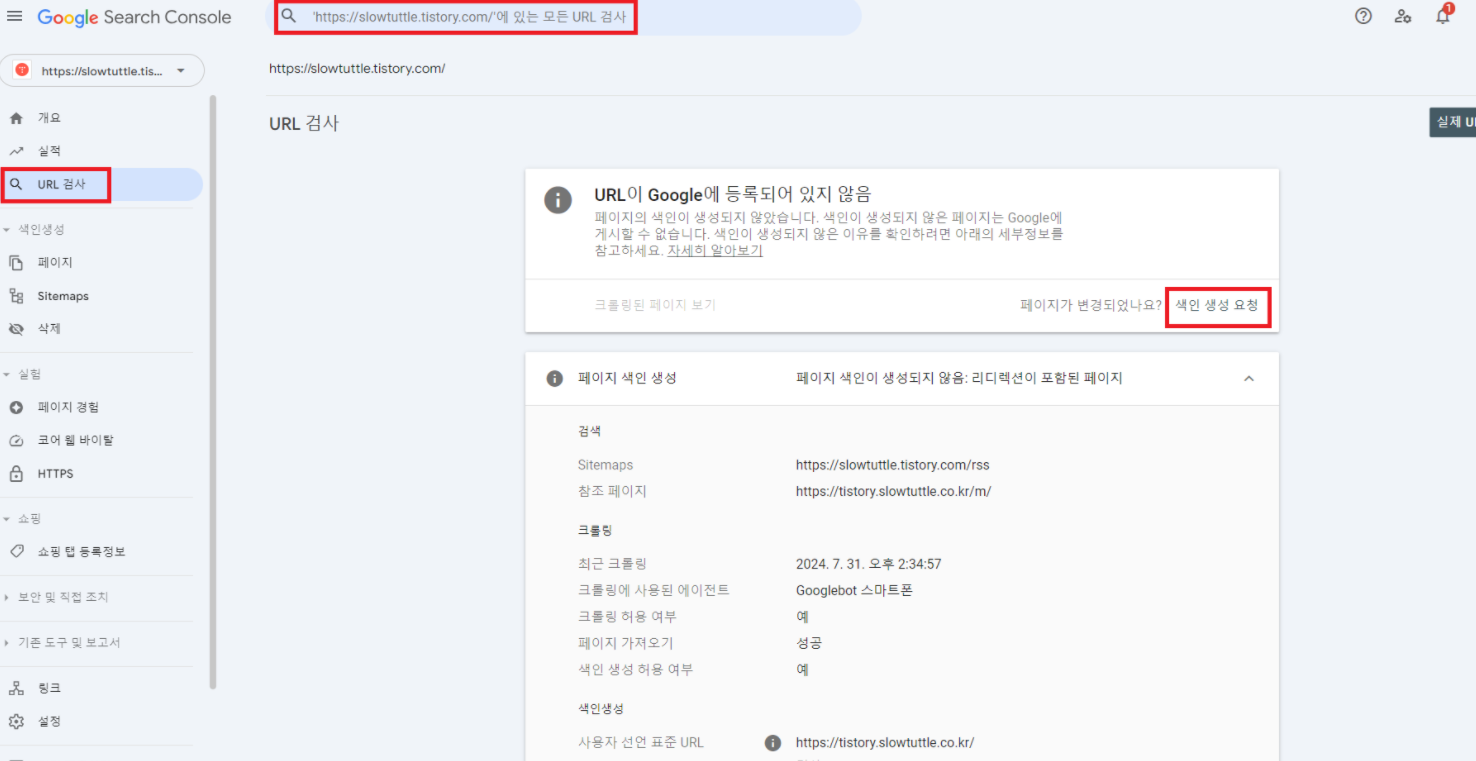Image resolution: width=1476 pixels, height=761 pixels.
Task: Click info icon beside 페이지 색인 생성
Action: click(x=554, y=379)
